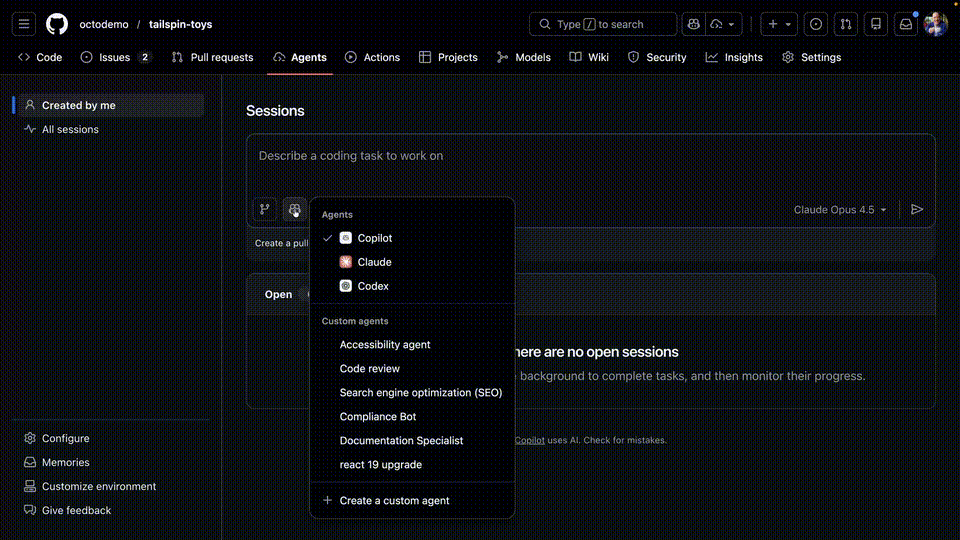Select the Copilot agent option
The width and height of the screenshot is (960, 540).
tap(374, 238)
